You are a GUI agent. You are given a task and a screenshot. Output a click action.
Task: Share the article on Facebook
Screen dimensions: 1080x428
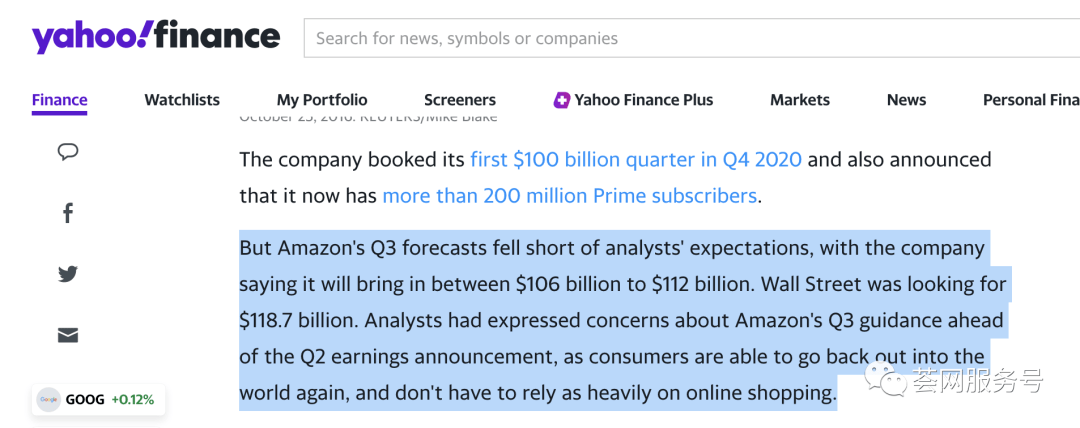coord(68,213)
